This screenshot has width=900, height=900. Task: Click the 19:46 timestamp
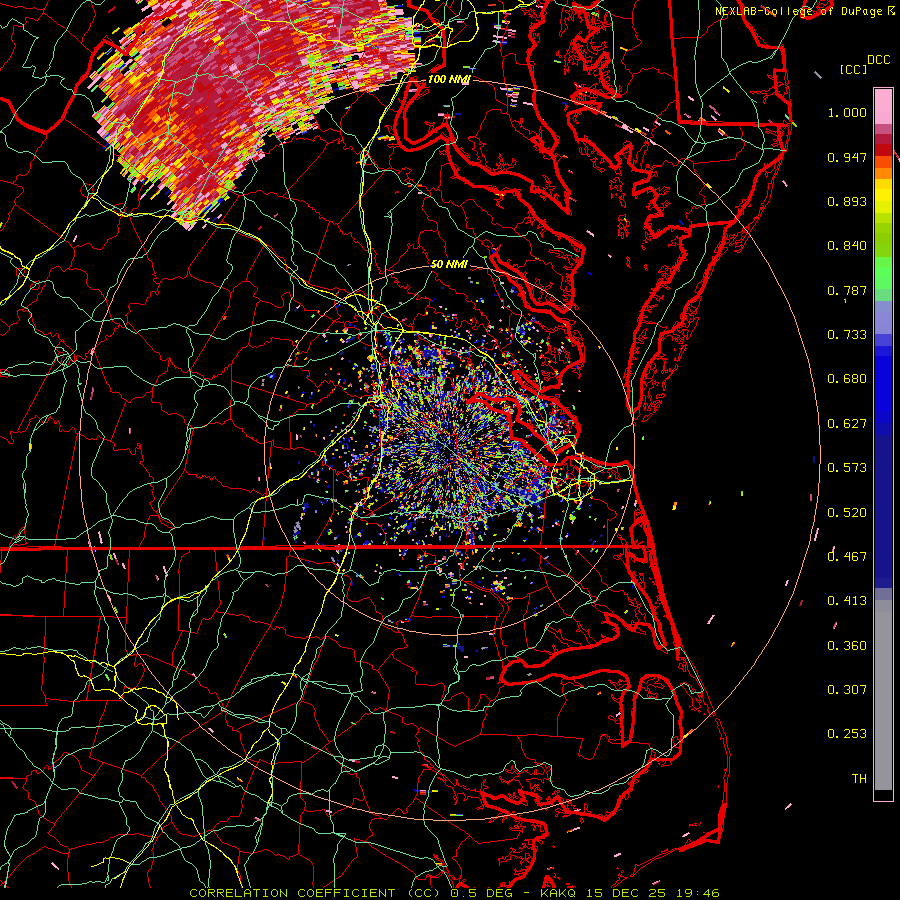(697, 893)
